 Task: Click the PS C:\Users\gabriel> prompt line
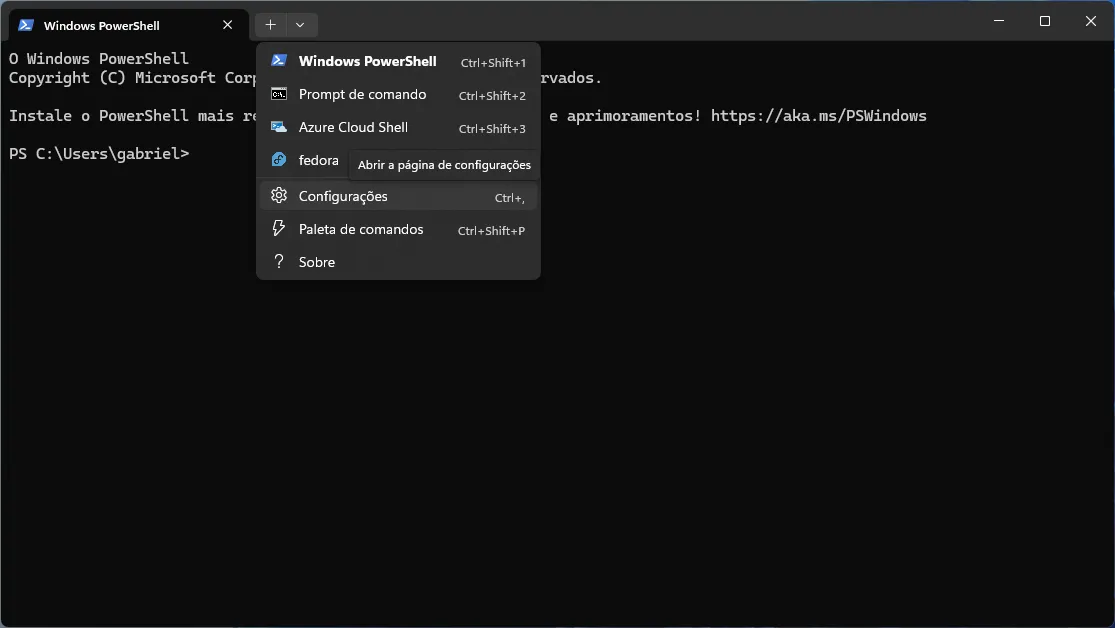tap(99, 153)
